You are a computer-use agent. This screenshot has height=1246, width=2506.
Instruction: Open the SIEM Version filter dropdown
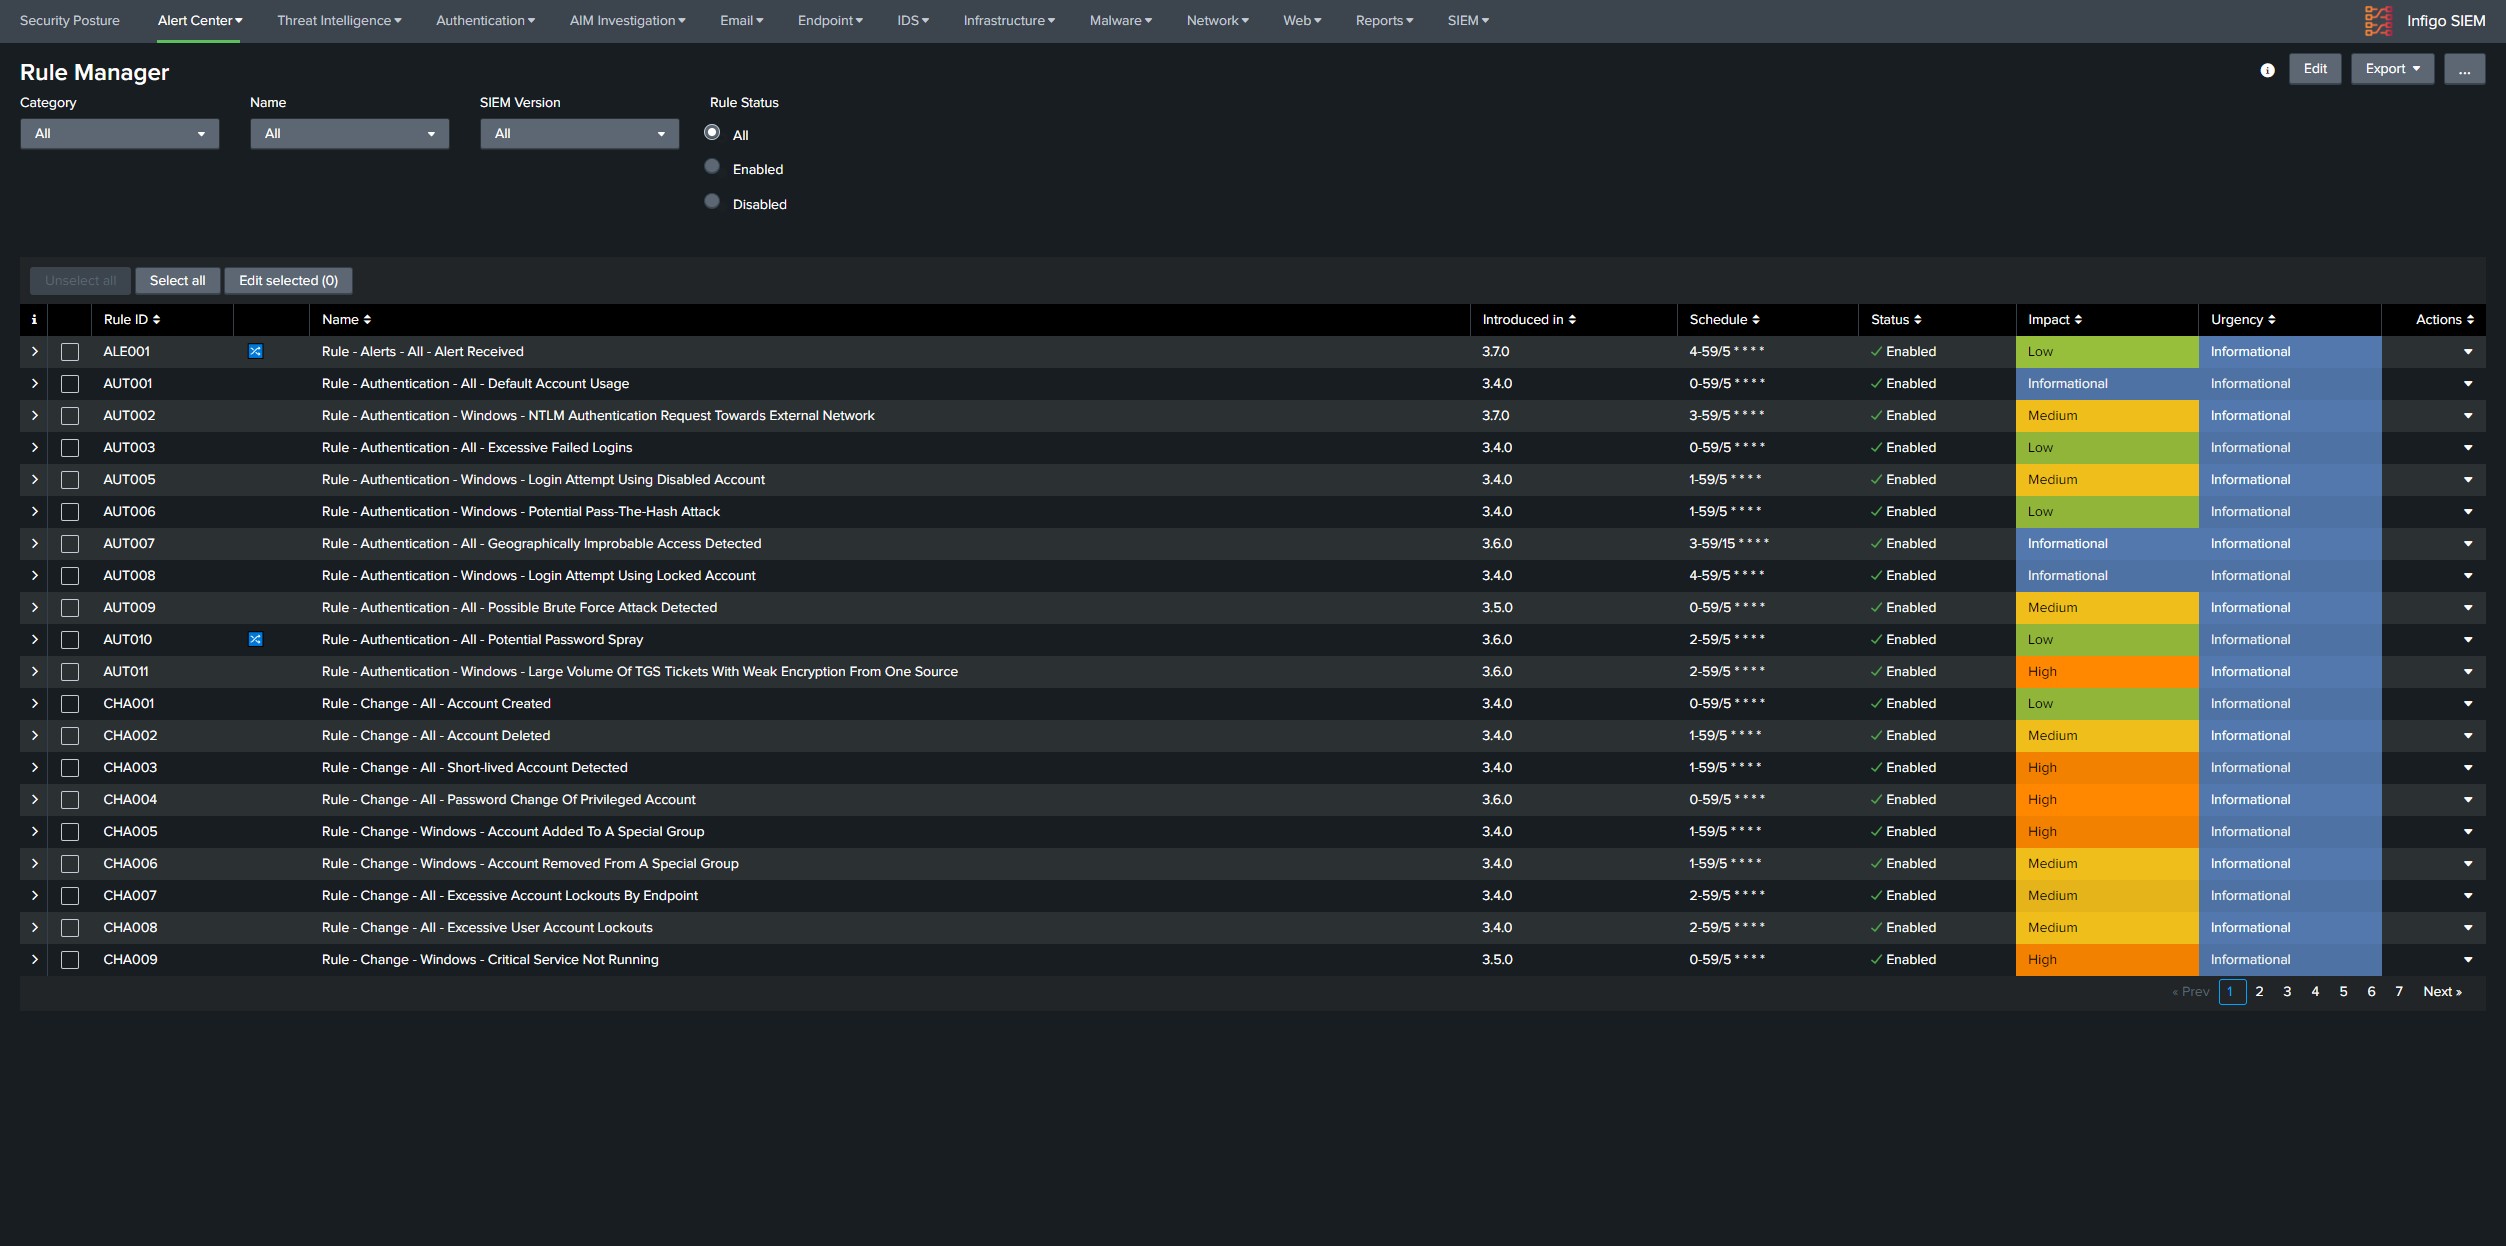[x=580, y=134]
